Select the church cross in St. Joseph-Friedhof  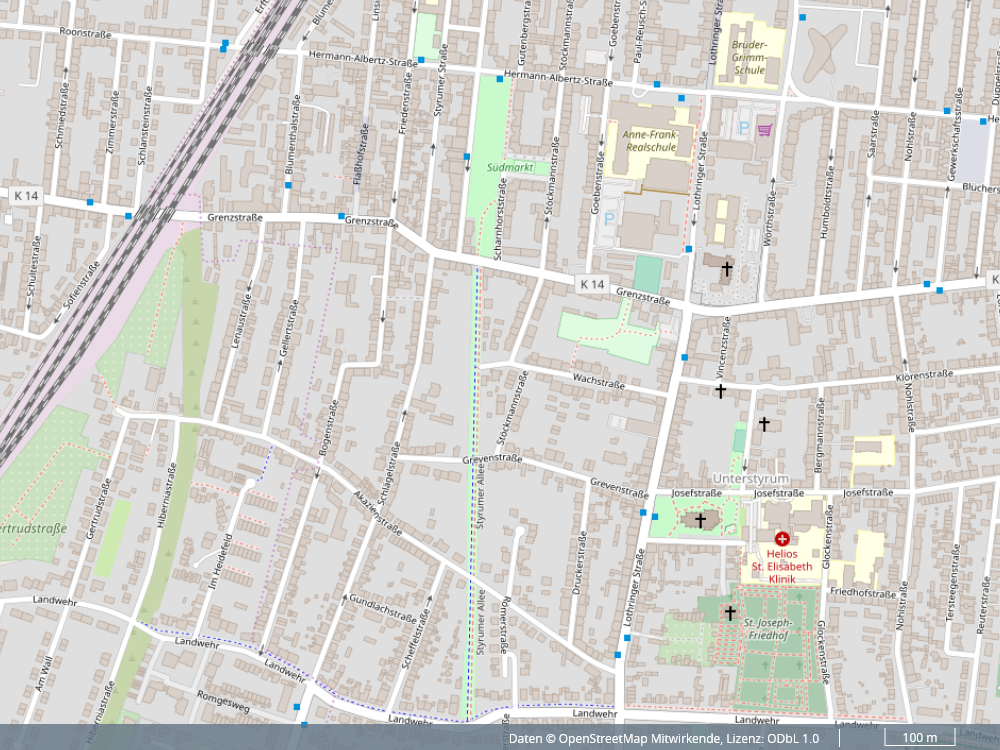730,612
